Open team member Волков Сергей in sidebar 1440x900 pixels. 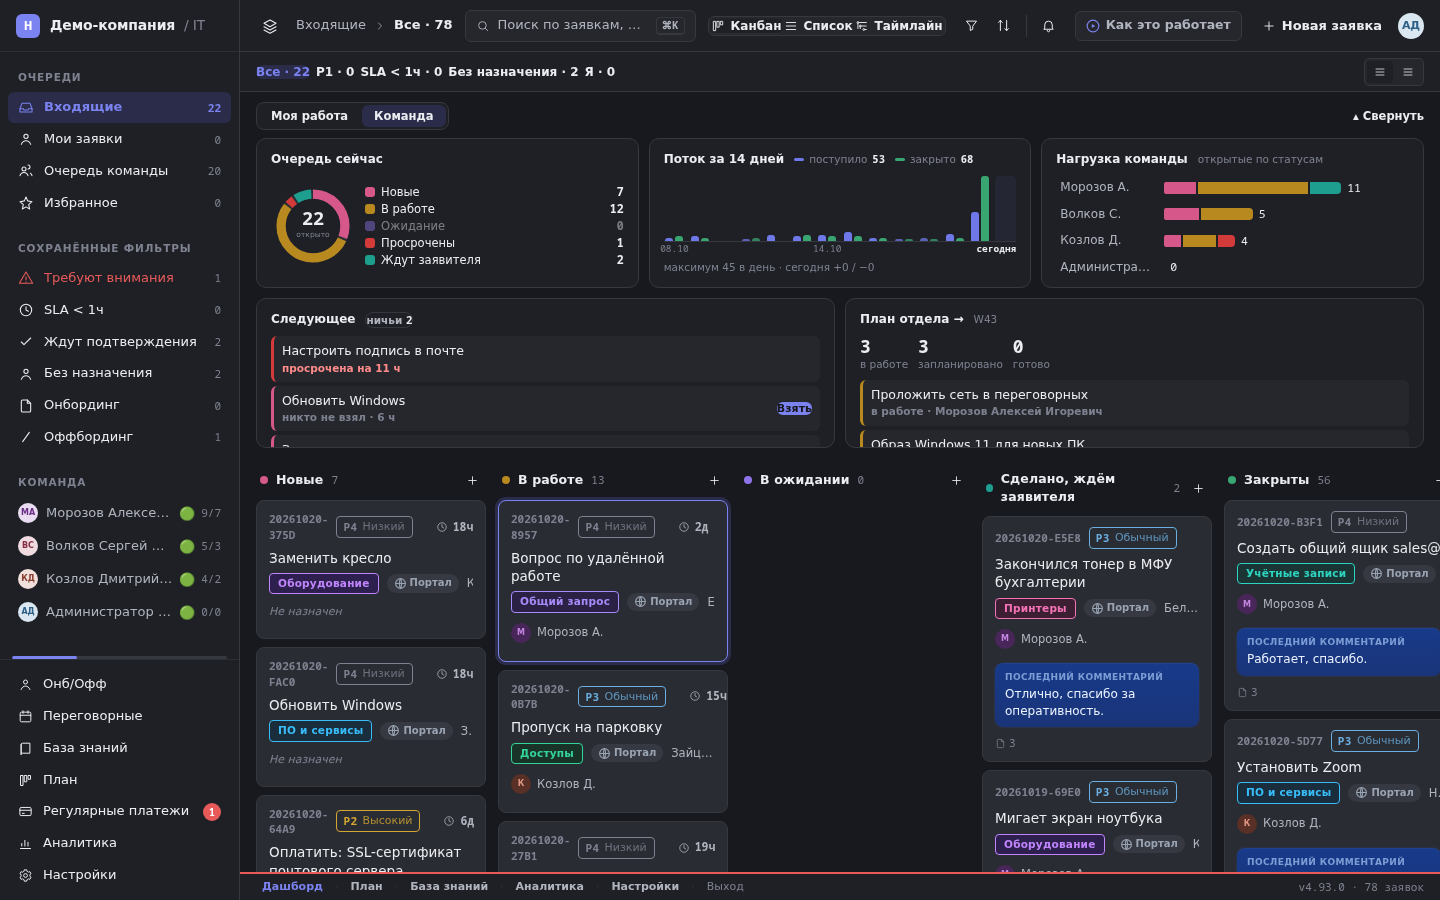point(119,546)
